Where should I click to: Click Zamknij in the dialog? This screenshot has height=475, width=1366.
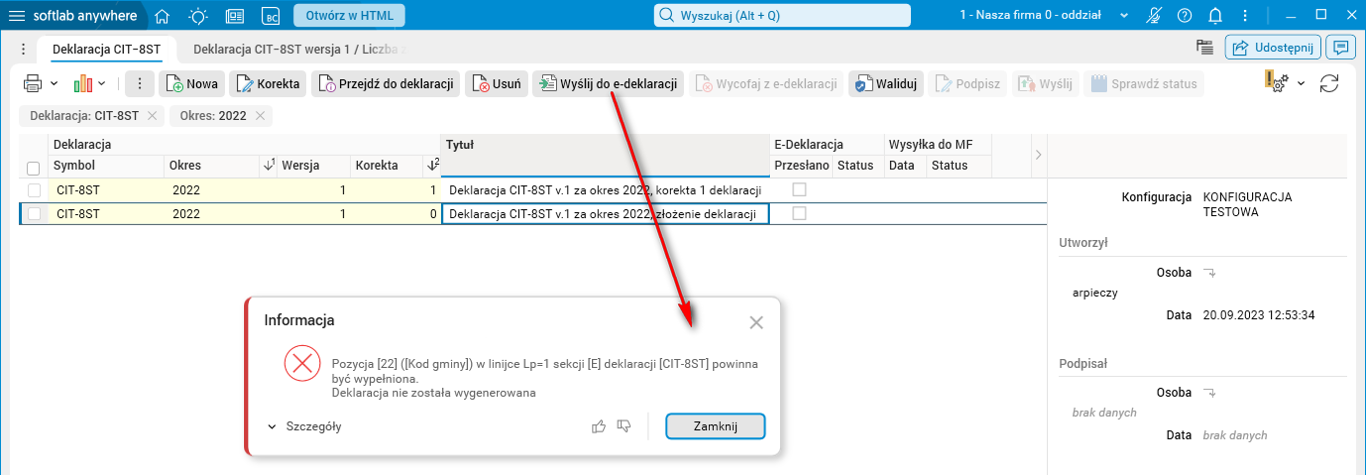(x=715, y=427)
